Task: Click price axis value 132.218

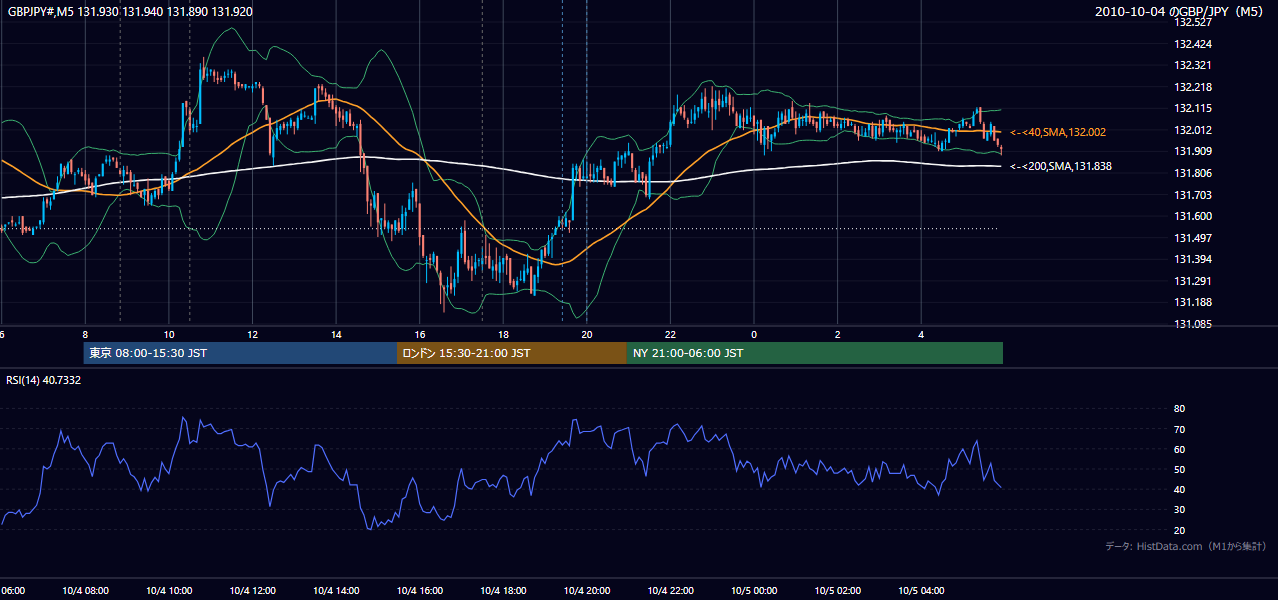Action: (x=1192, y=87)
